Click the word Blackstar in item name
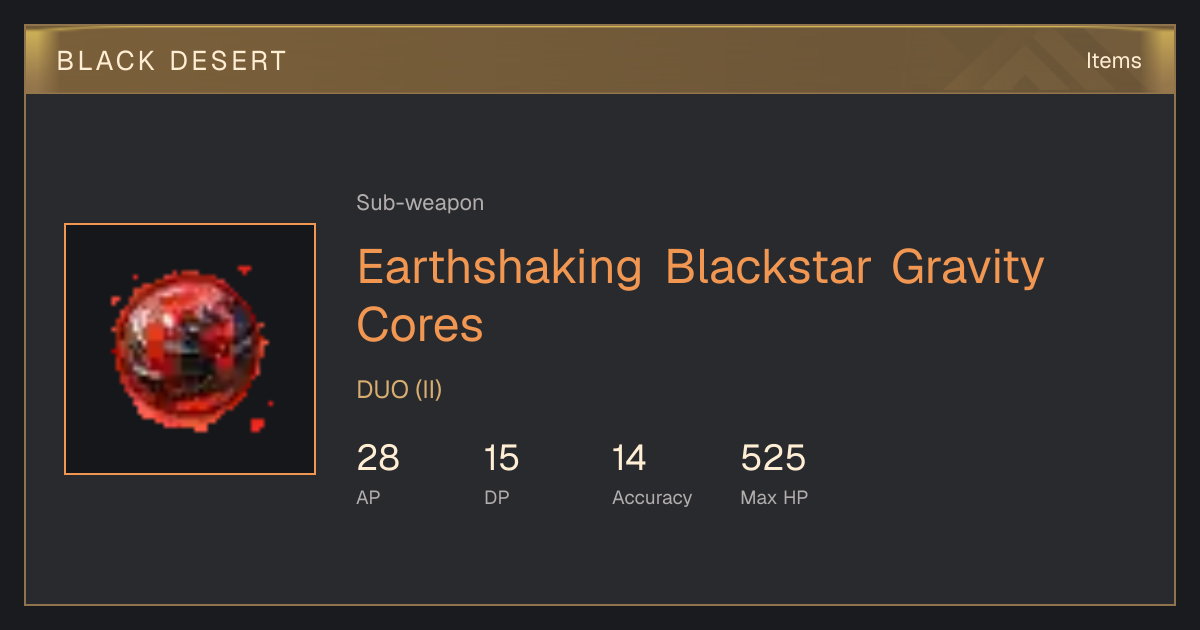 [x=766, y=267]
